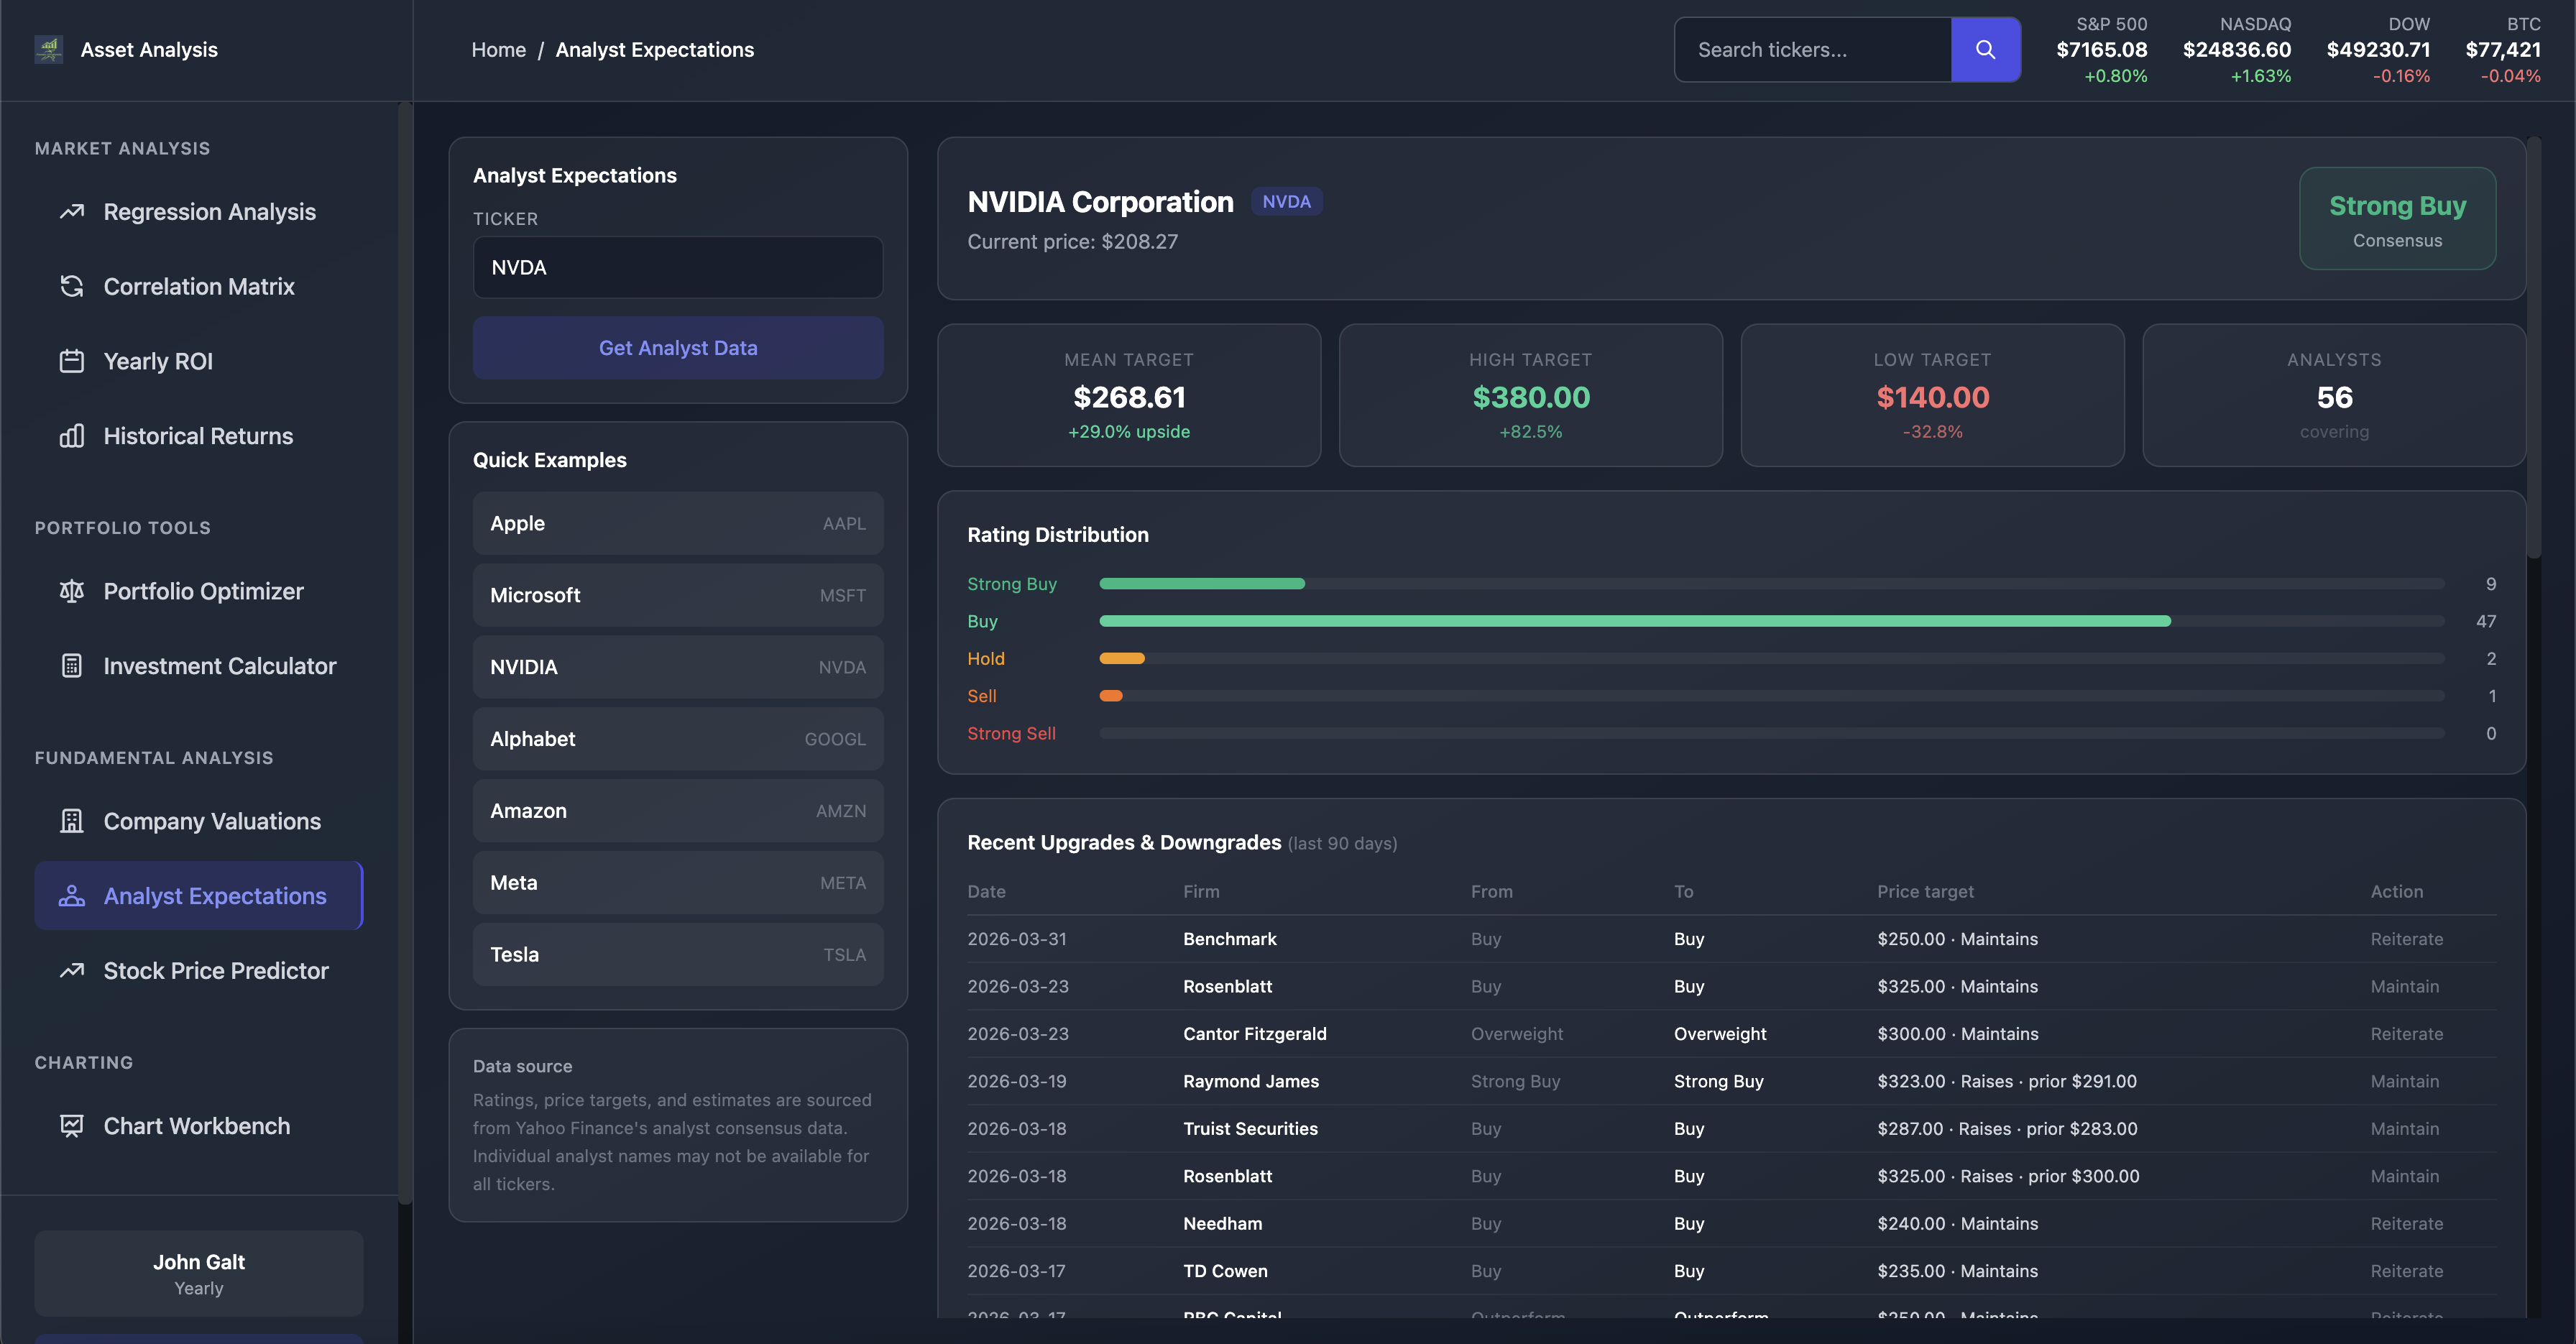Viewport: 2576px width, 1344px height.
Task: Click the Company Valuations building icon
Action: point(72,821)
